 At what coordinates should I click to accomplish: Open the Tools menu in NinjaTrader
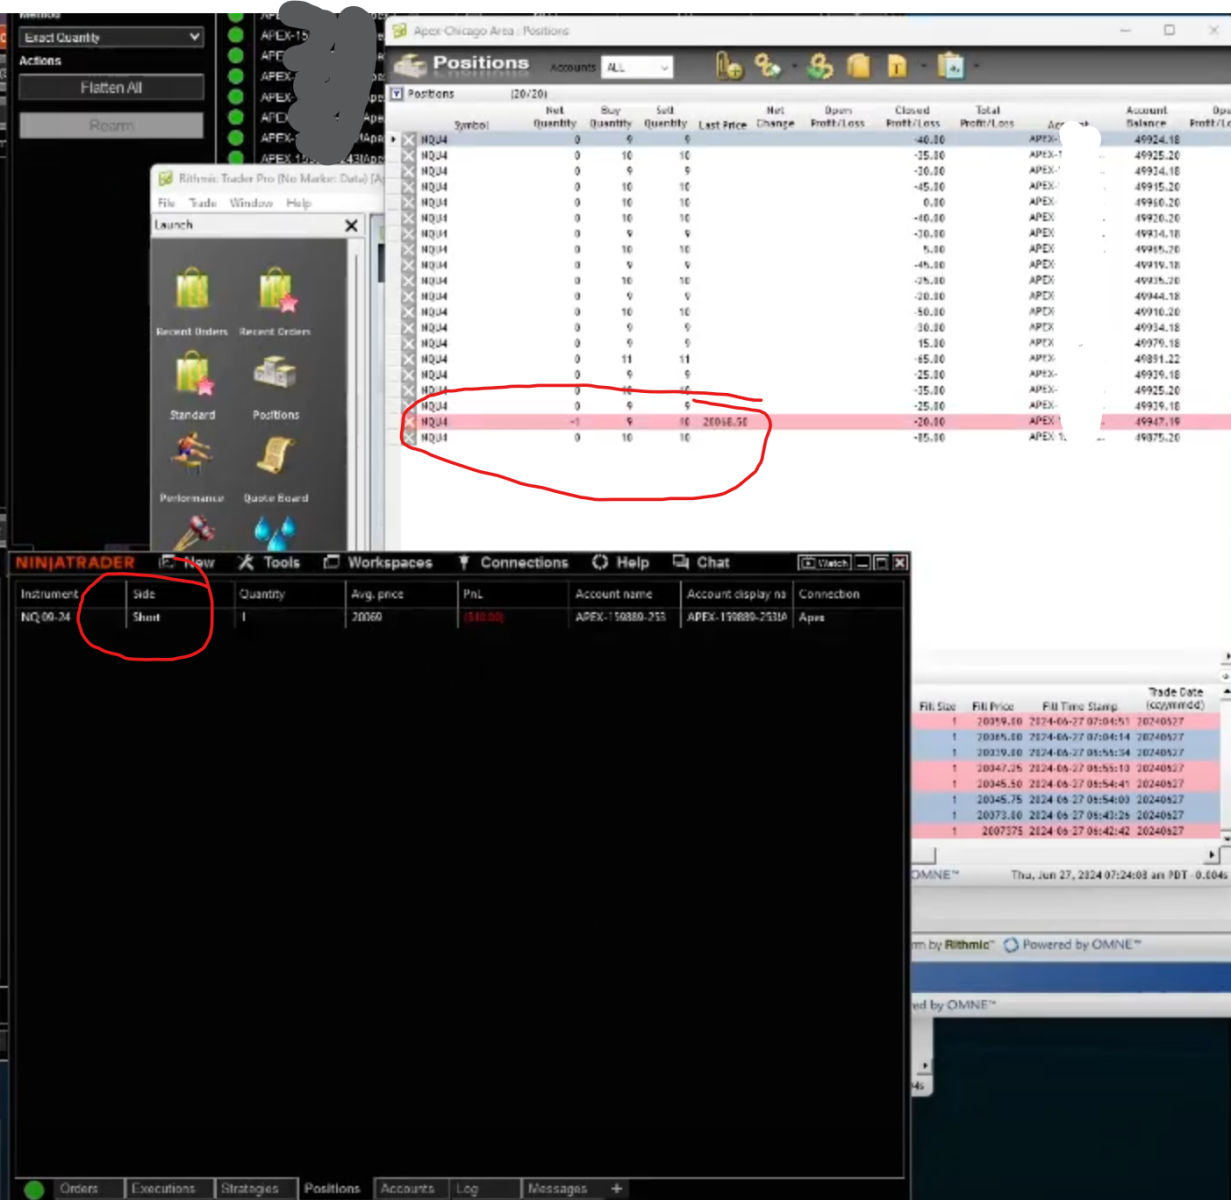point(268,563)
